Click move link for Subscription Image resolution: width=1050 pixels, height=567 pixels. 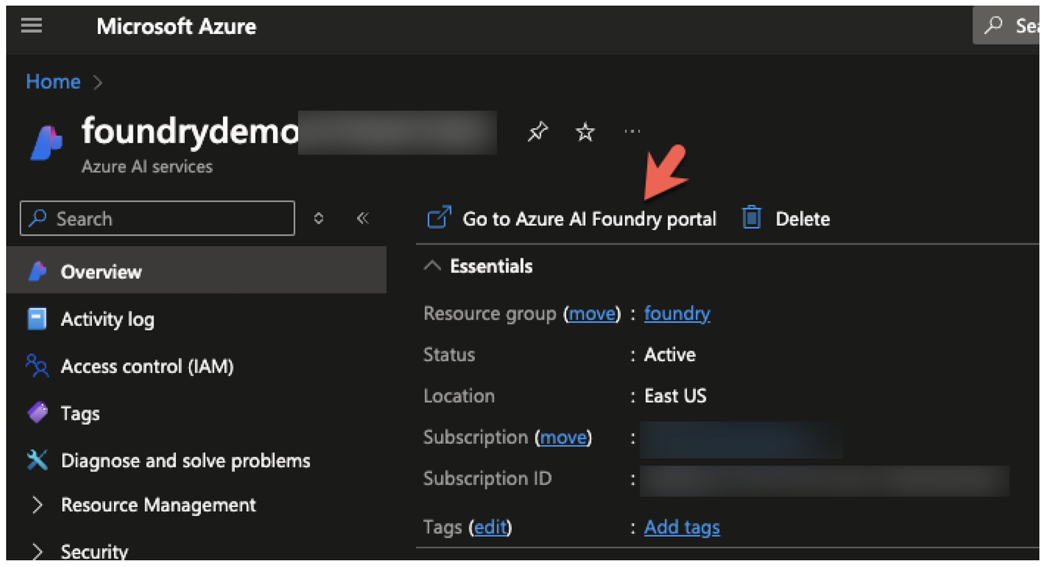coord(563,437)
